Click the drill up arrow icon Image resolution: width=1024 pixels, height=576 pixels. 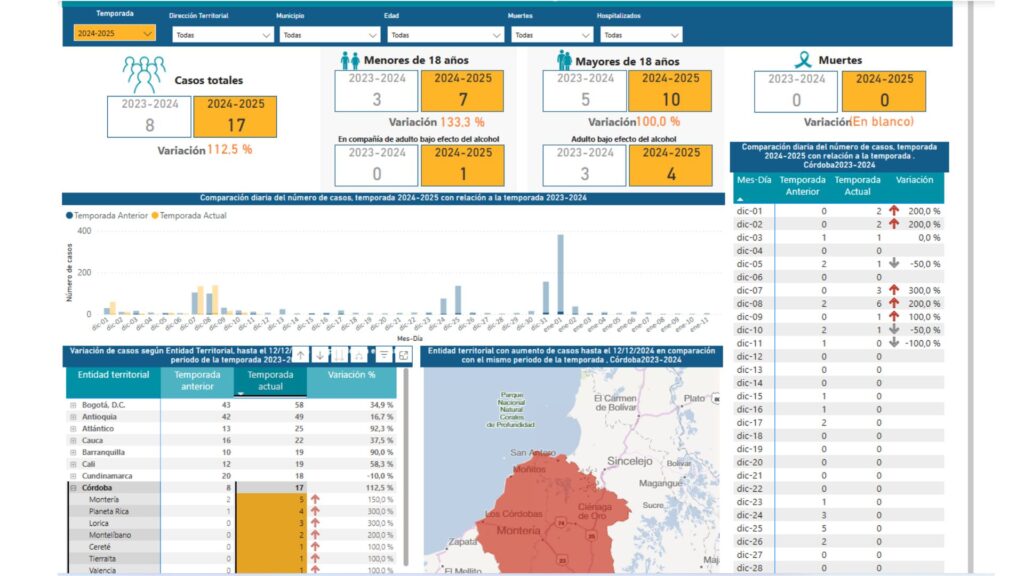click(299, 355)
